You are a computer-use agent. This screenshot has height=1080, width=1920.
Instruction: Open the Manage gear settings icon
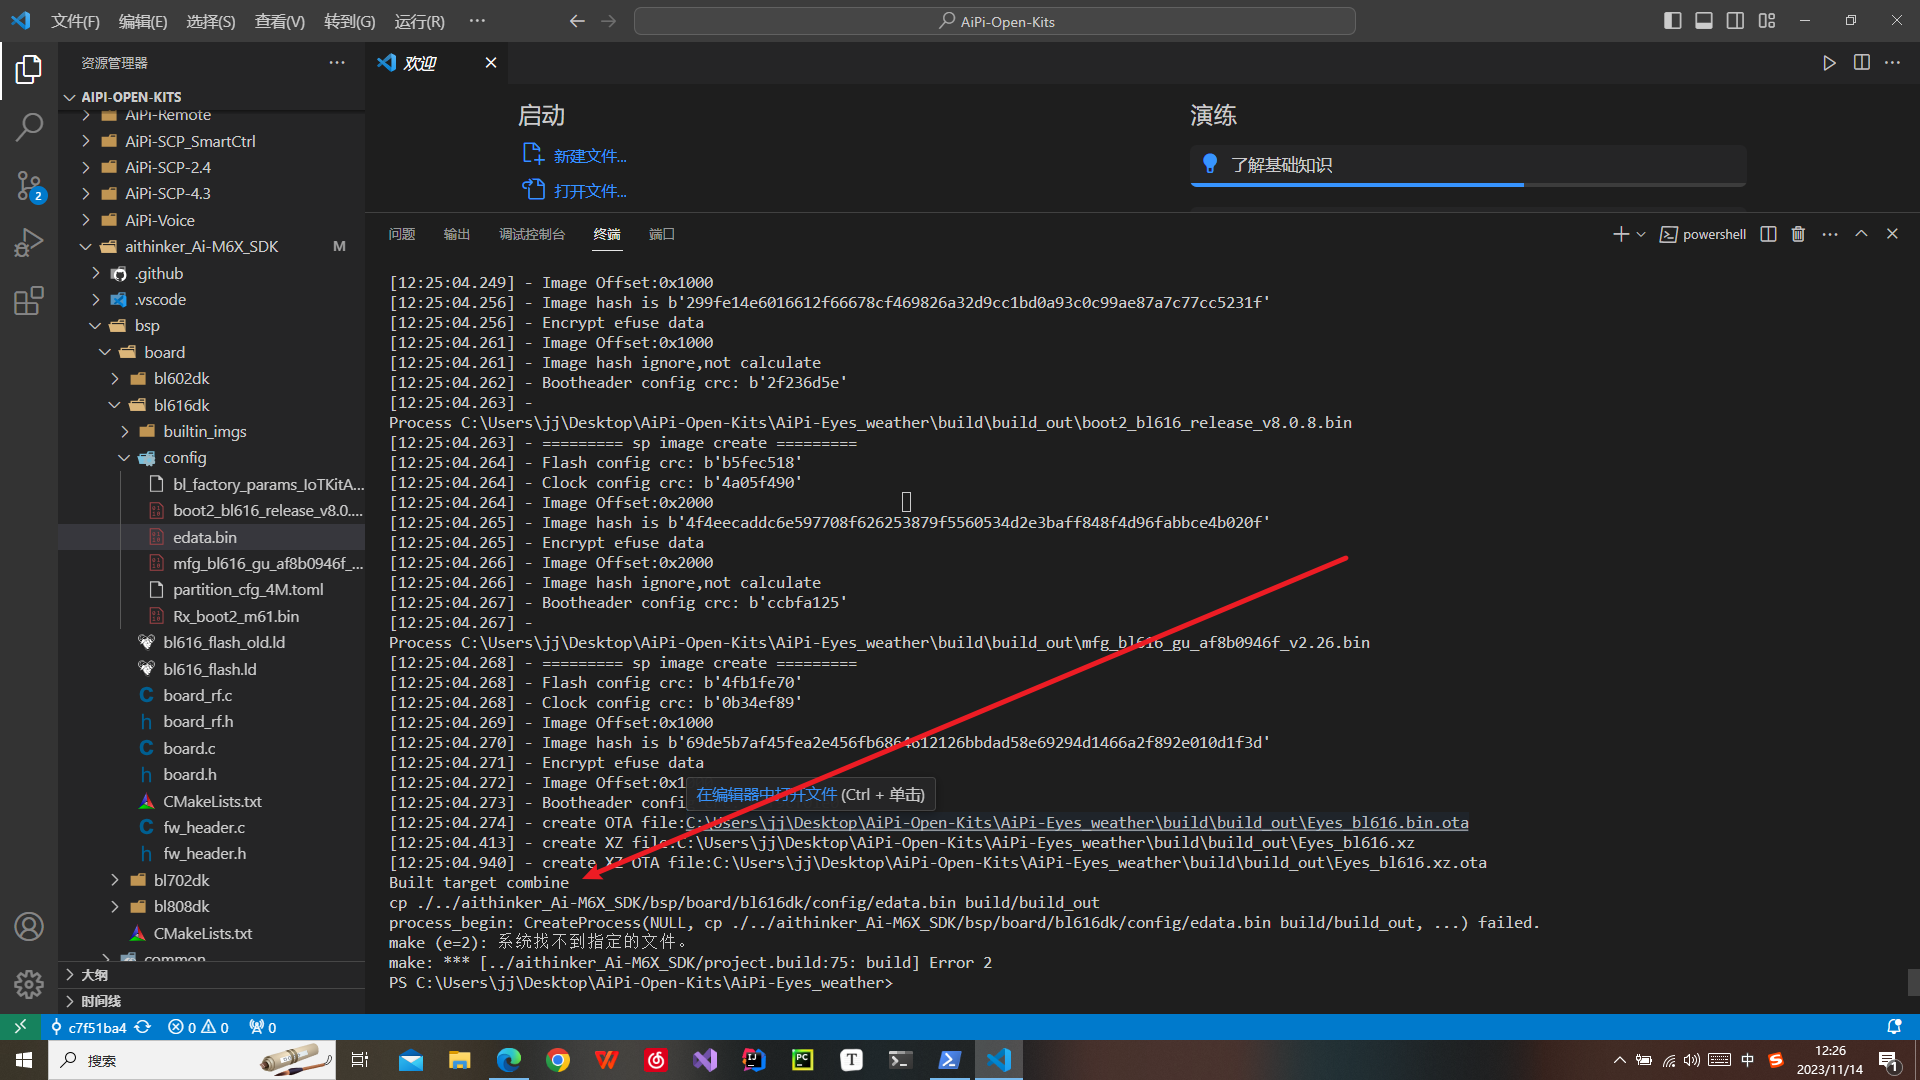(29, 985)
